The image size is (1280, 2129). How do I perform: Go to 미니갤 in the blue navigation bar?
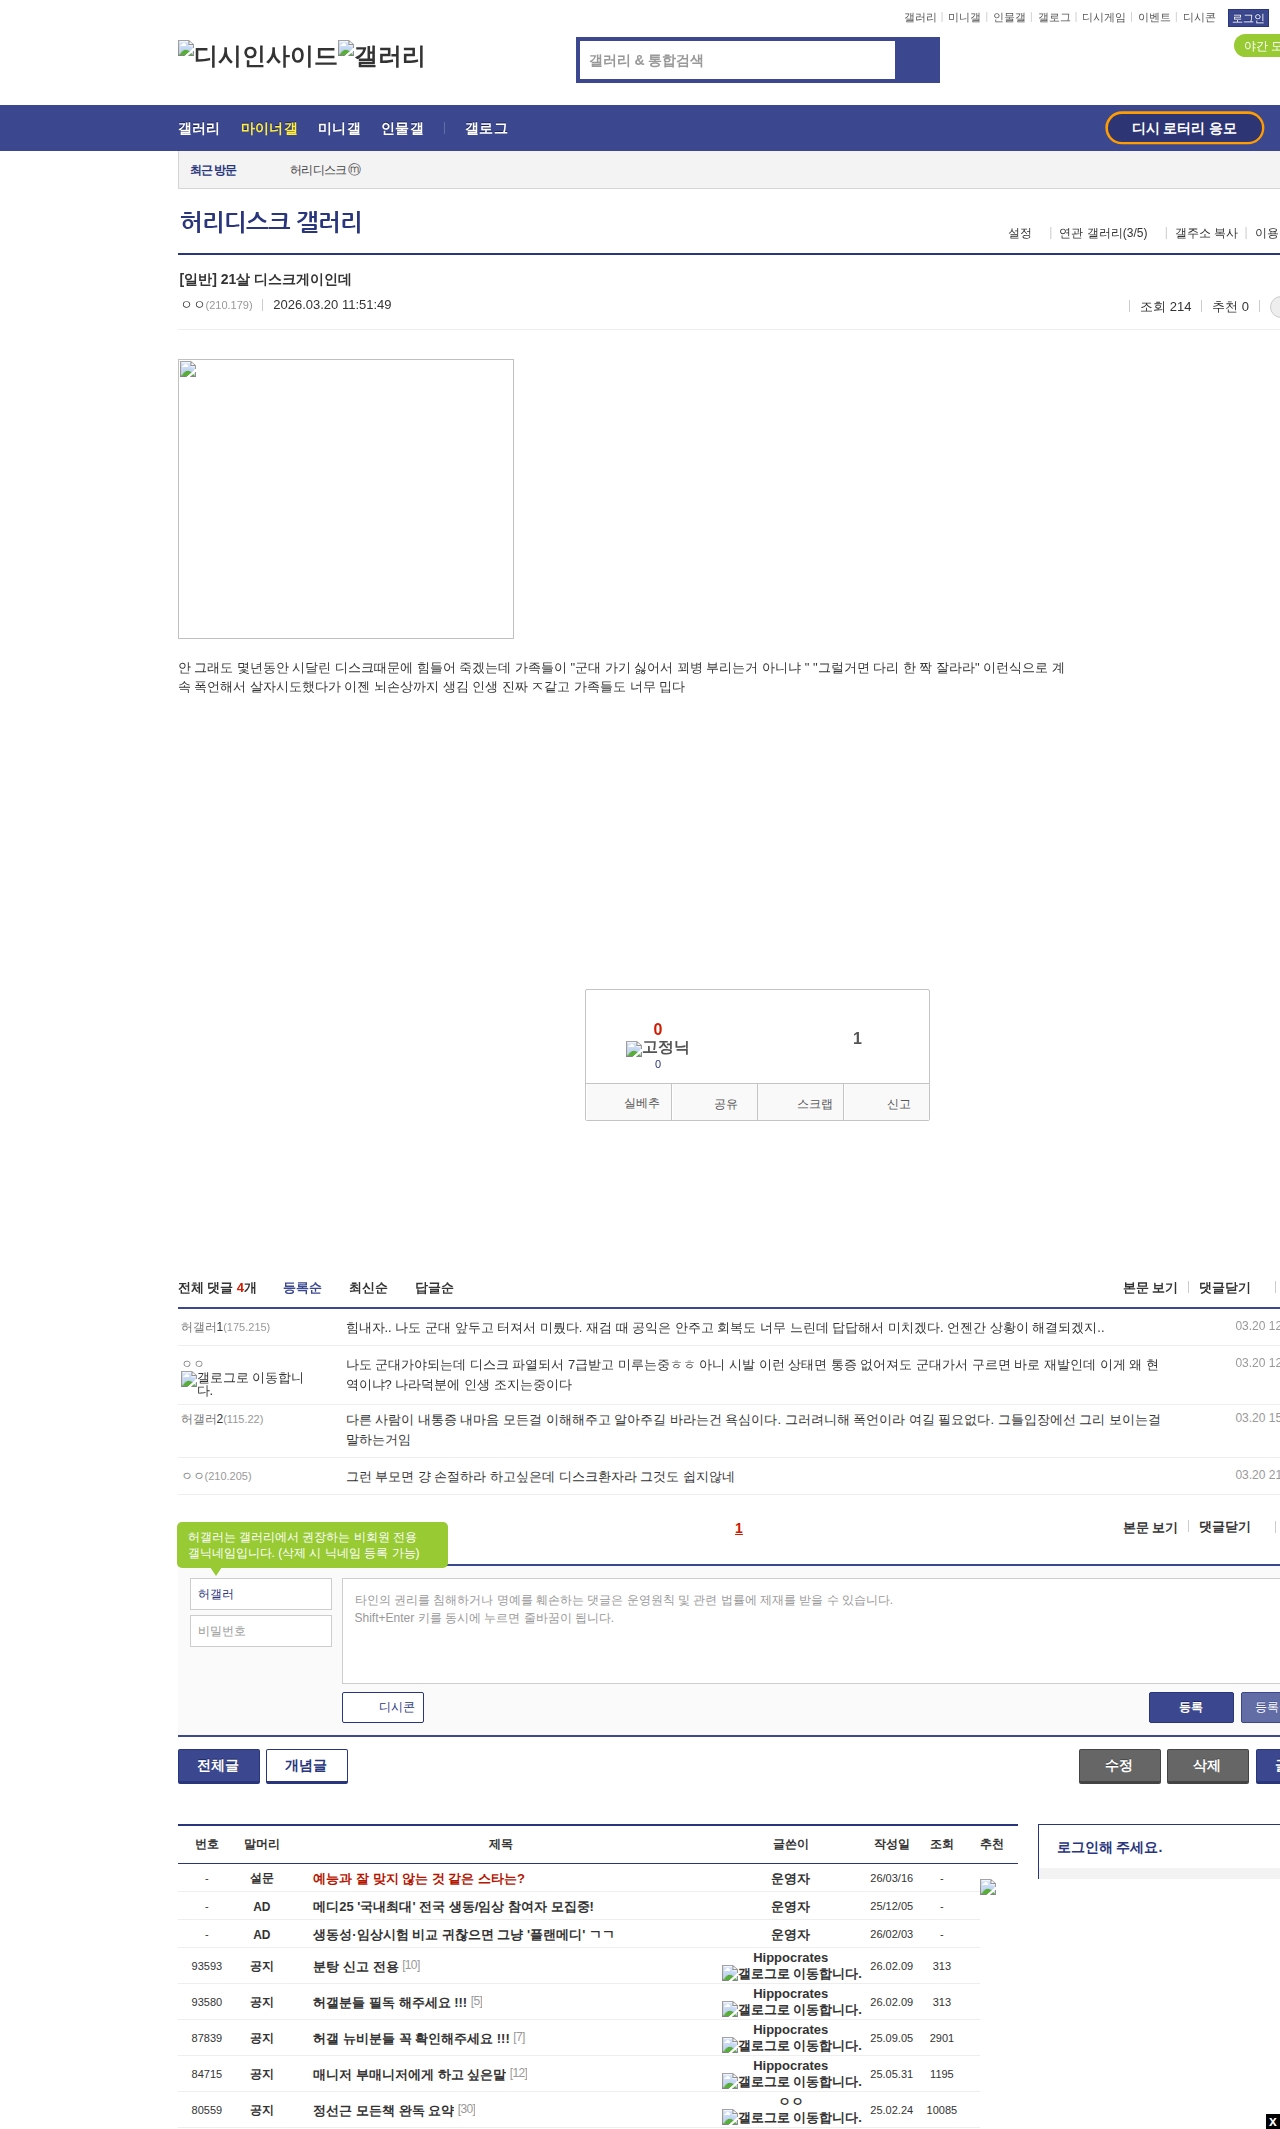(x=339, y=128)
